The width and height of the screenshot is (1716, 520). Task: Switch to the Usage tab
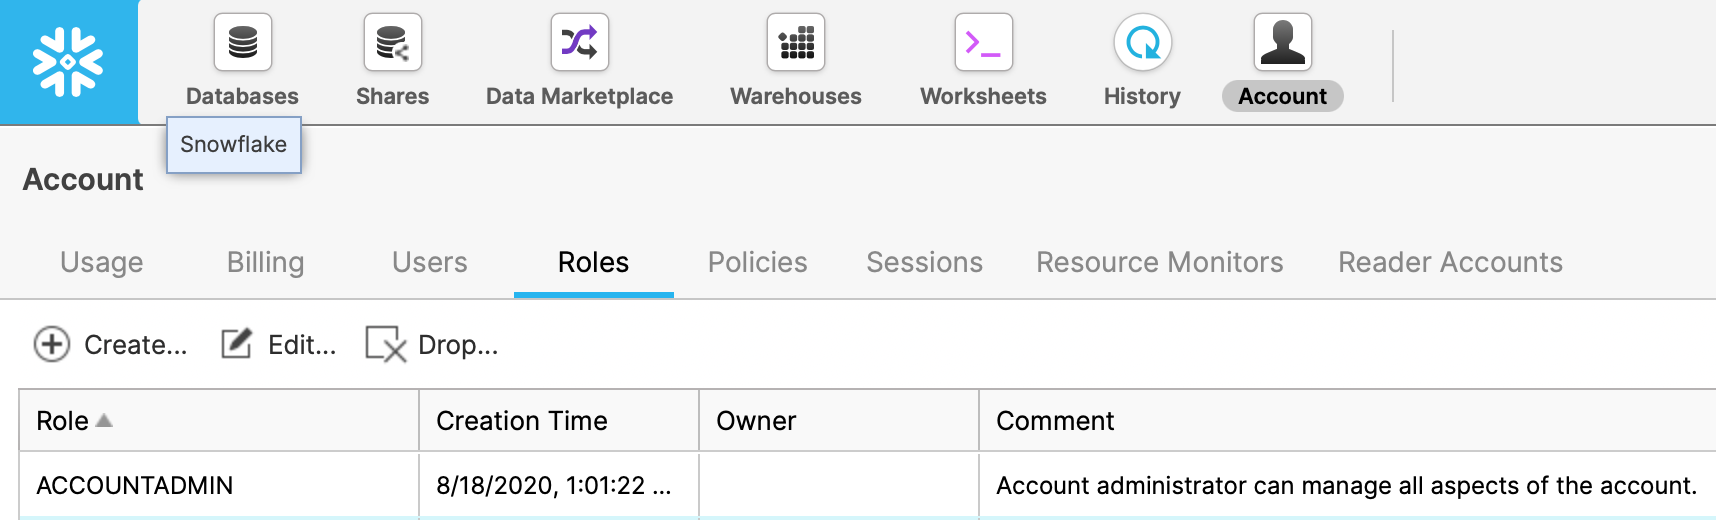tap(102, 262)
